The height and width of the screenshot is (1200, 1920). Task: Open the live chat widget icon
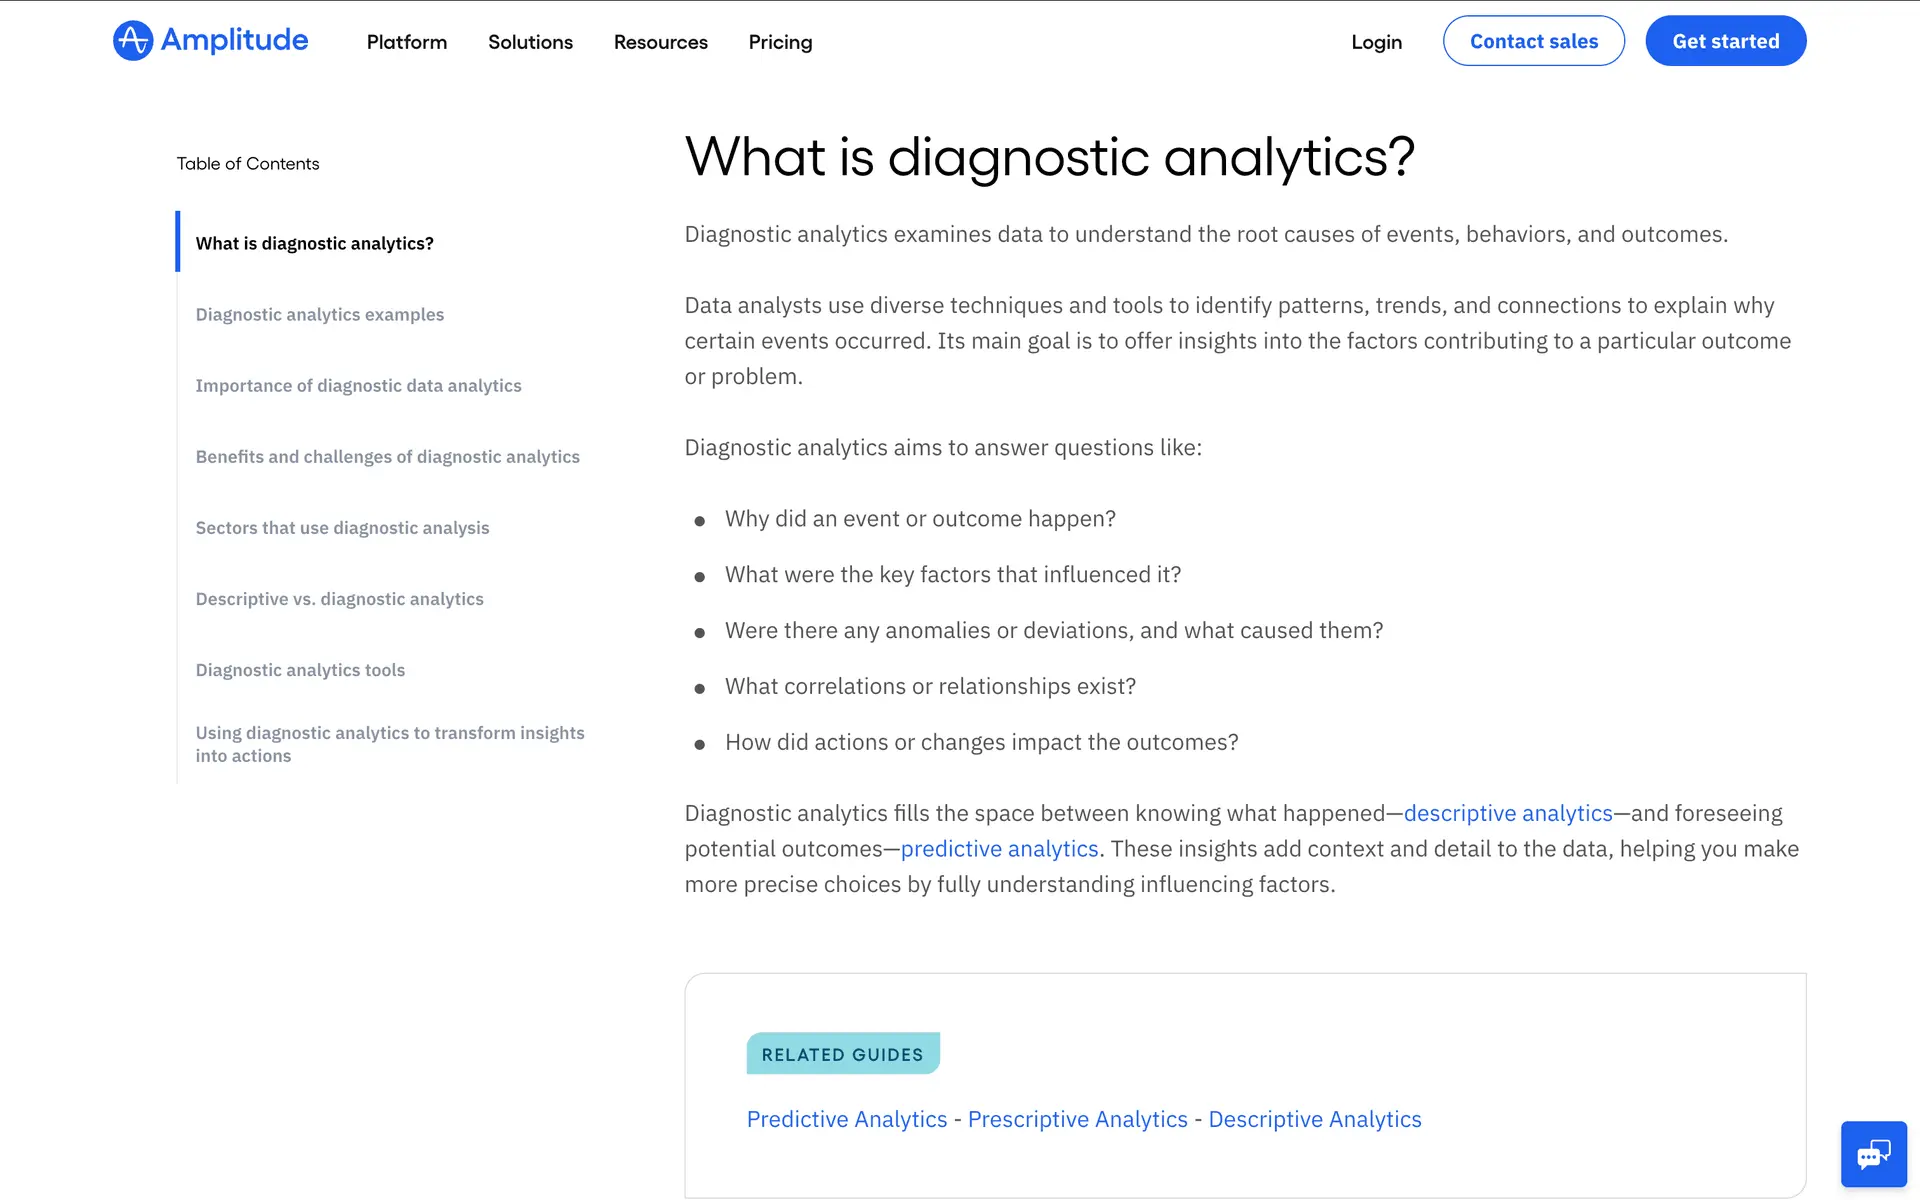pos(1873,1154)
